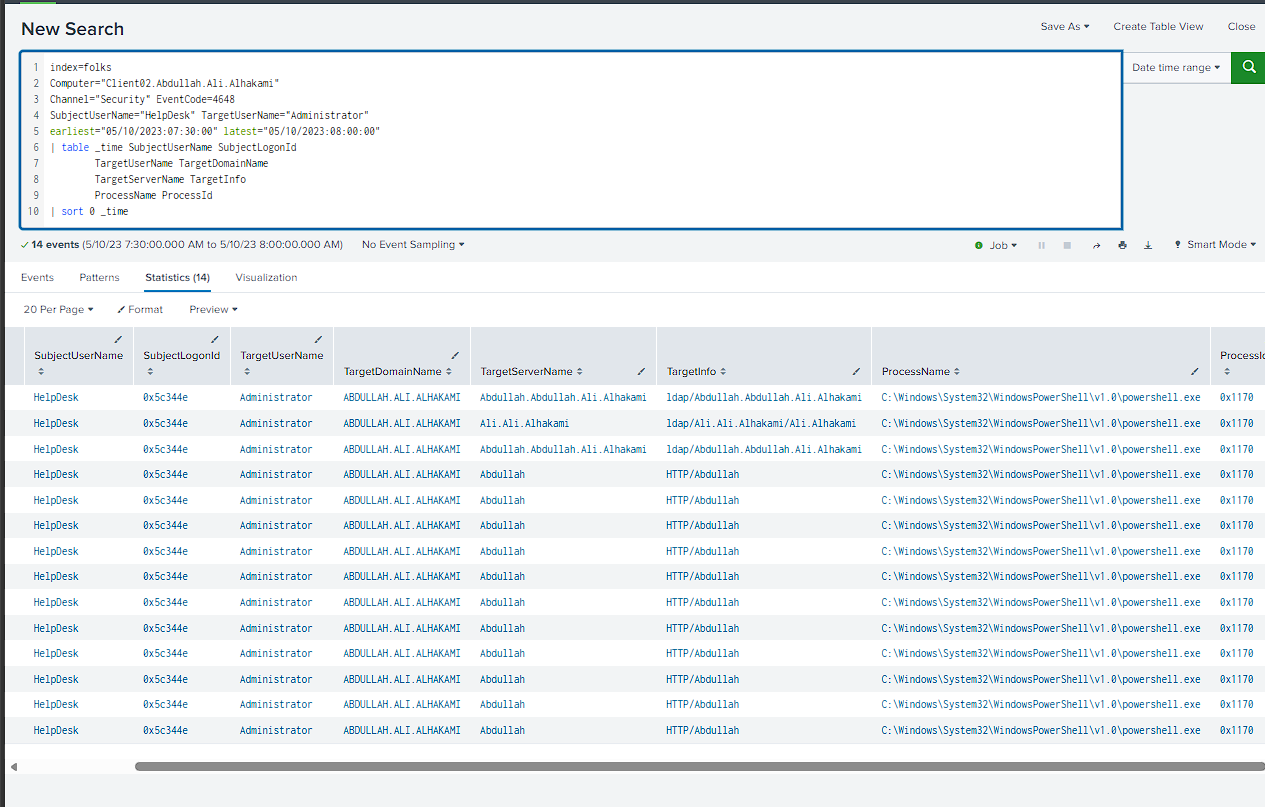
Task: Click the Create Table View button
Action: [1158, 27]
